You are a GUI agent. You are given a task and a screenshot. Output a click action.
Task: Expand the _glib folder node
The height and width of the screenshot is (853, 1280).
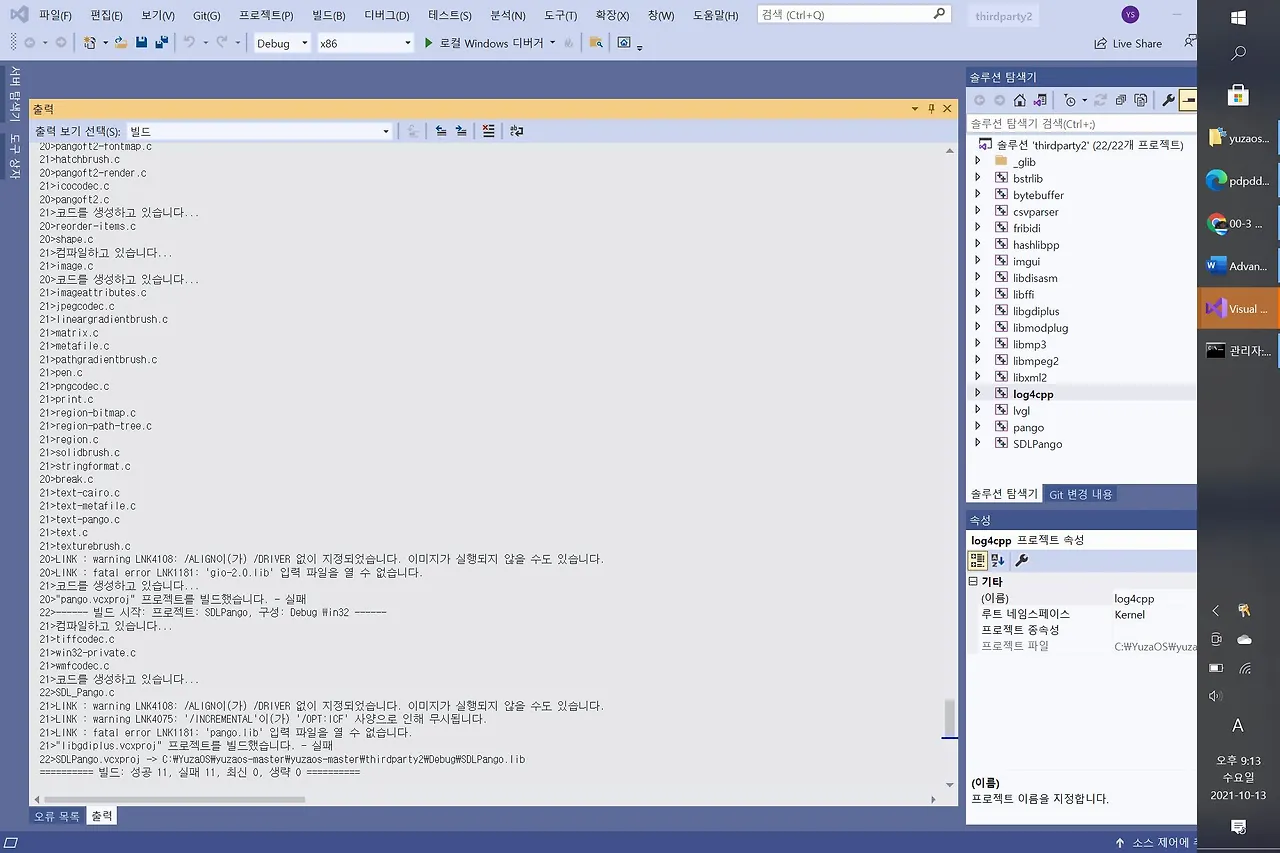[978, 161]
